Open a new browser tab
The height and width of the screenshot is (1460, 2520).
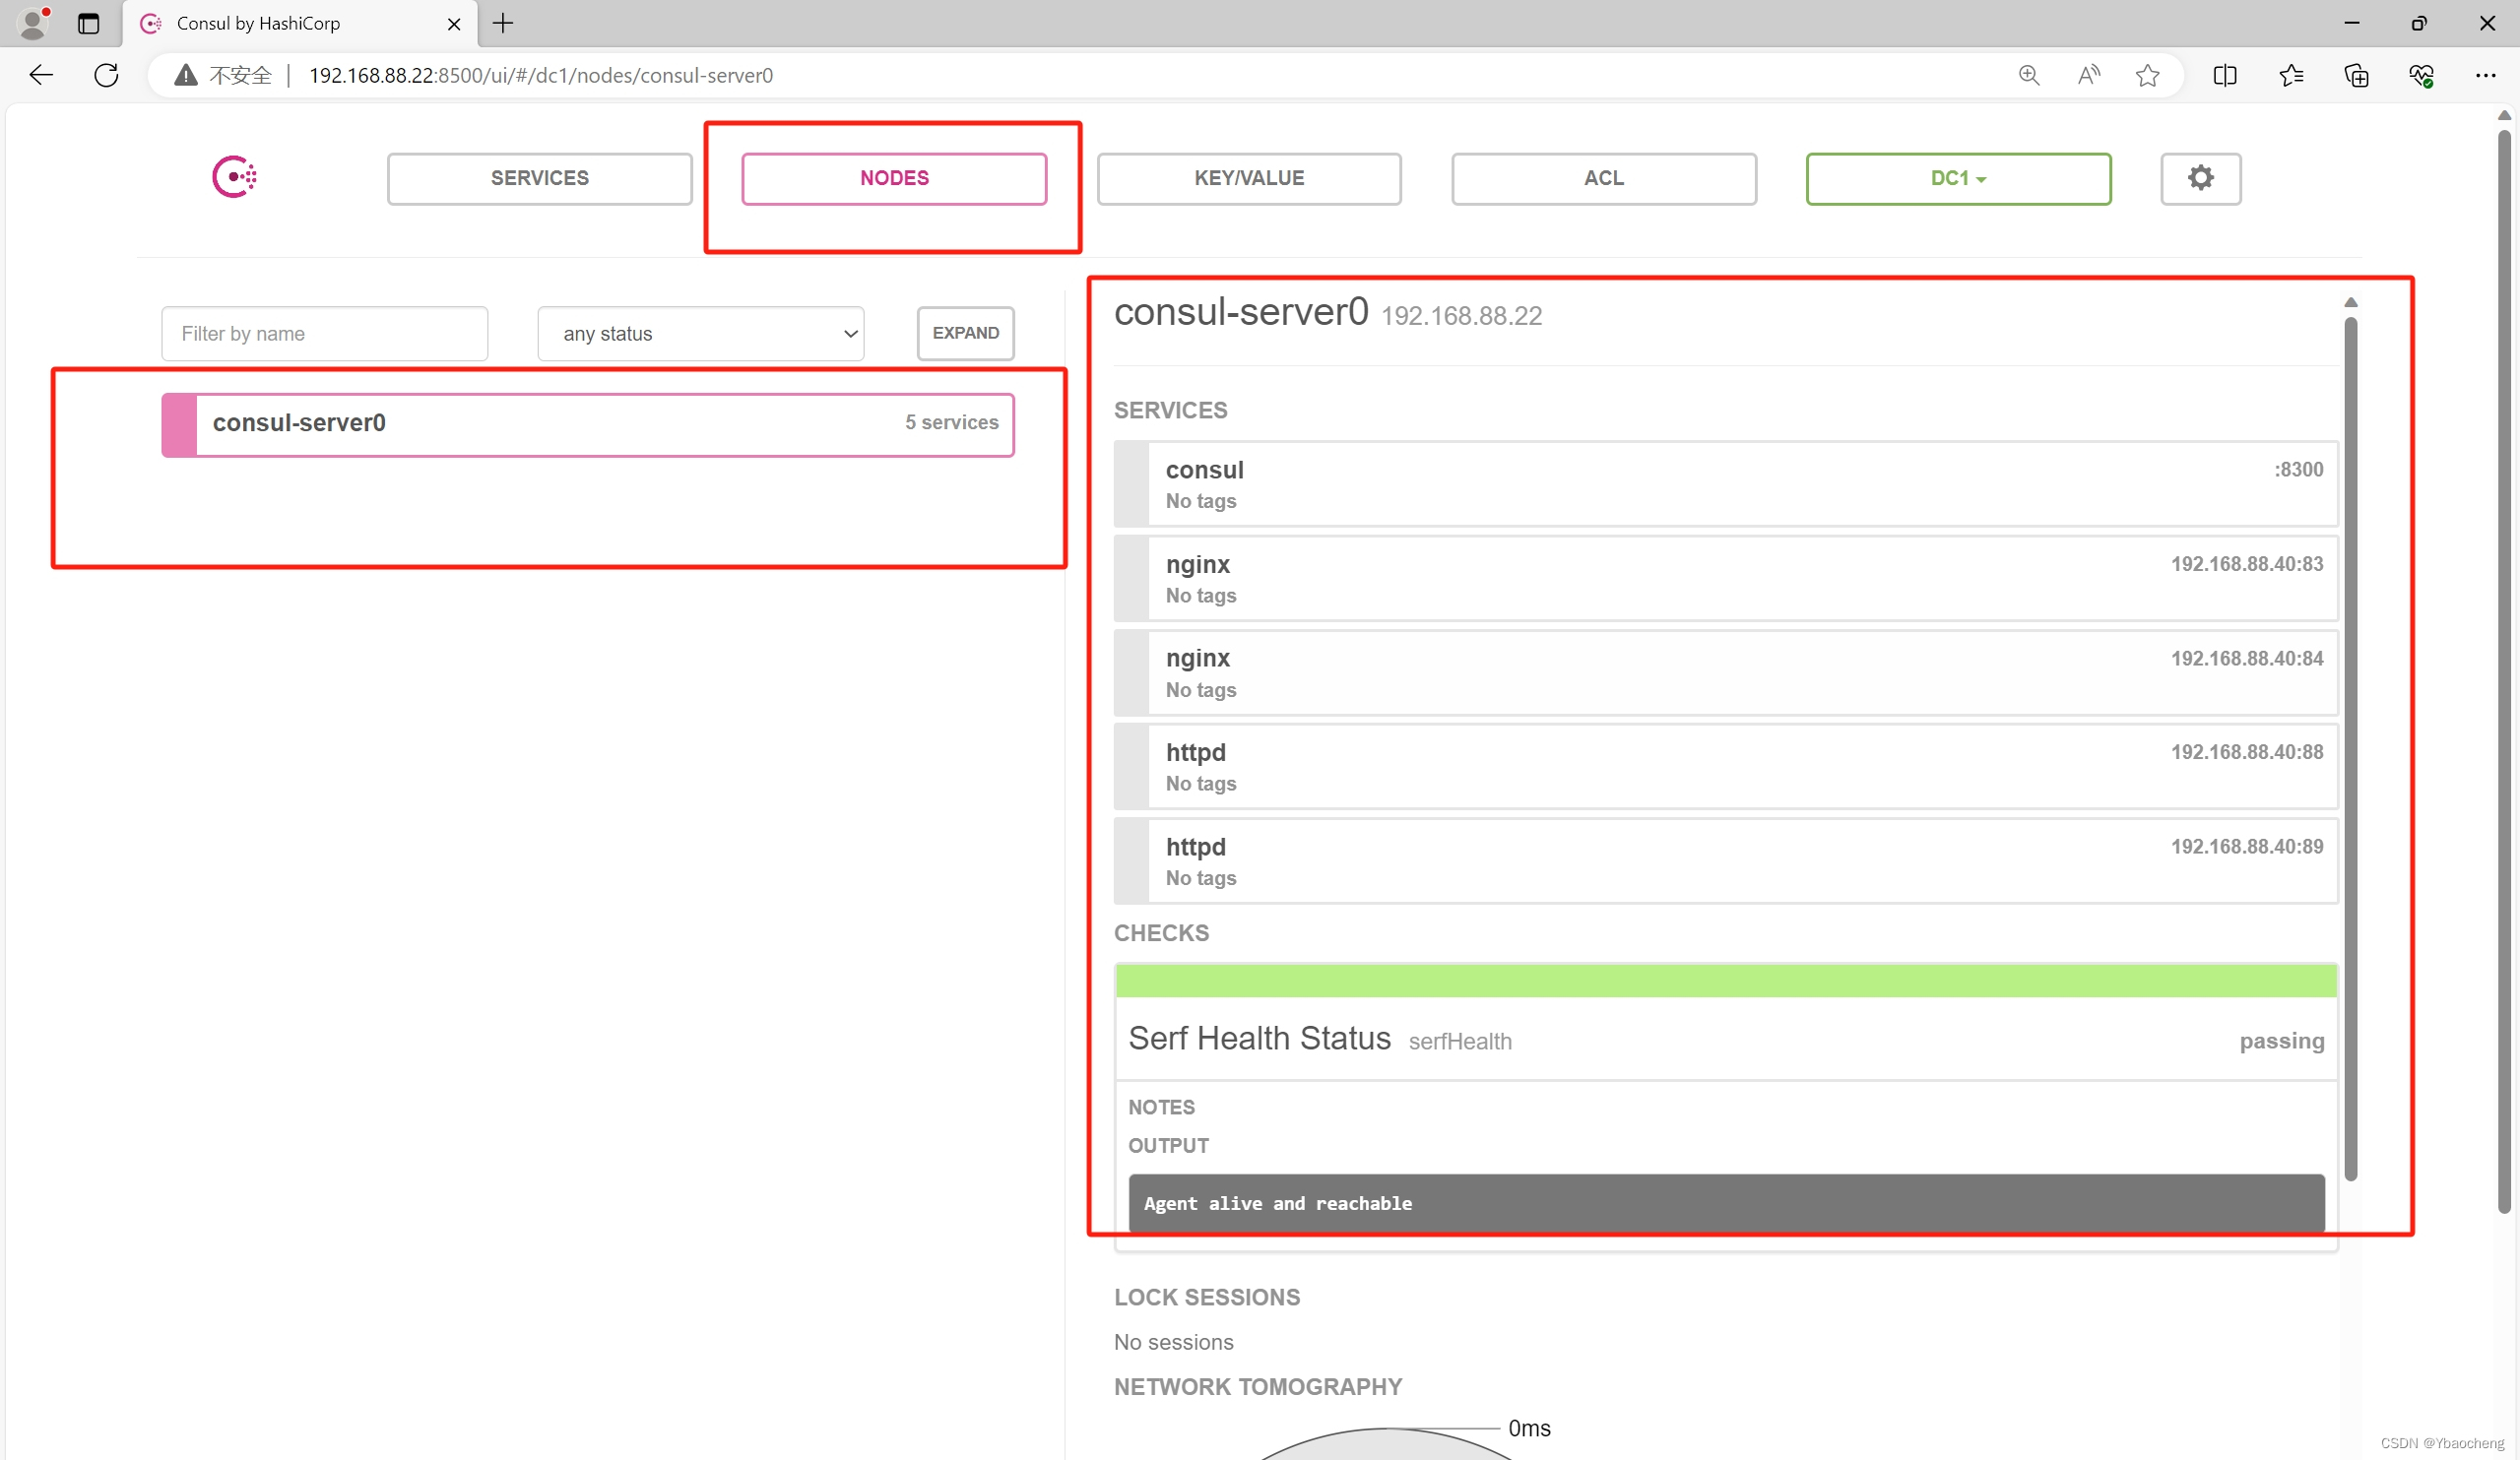point(503,23)
